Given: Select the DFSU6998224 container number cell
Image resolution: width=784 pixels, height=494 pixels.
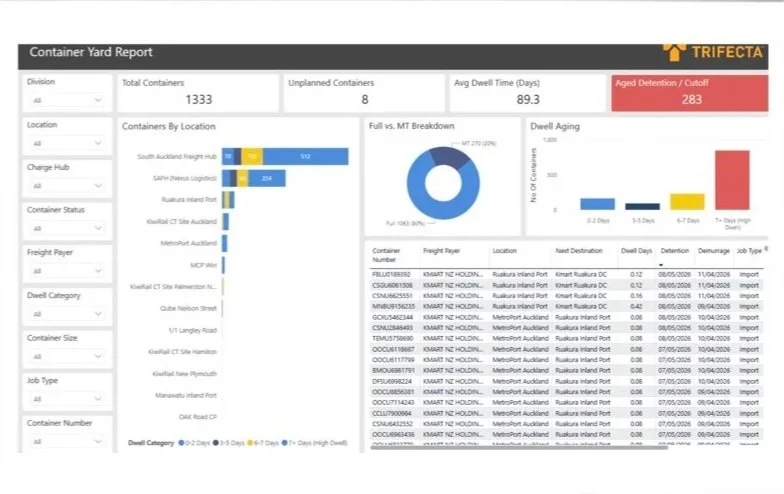Looking at the screenshot, I should 392,382.
